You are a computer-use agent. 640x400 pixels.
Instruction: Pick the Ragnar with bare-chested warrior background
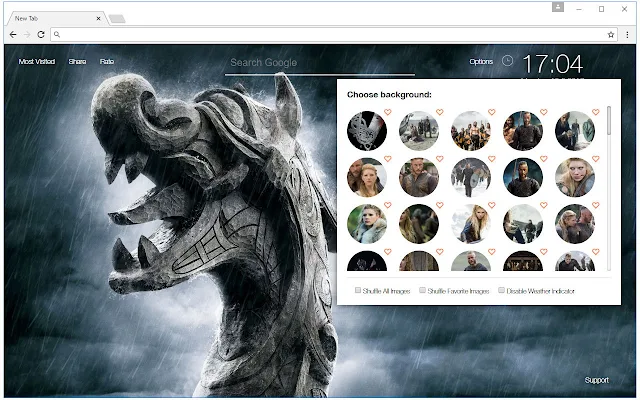(x=523, y=131)
